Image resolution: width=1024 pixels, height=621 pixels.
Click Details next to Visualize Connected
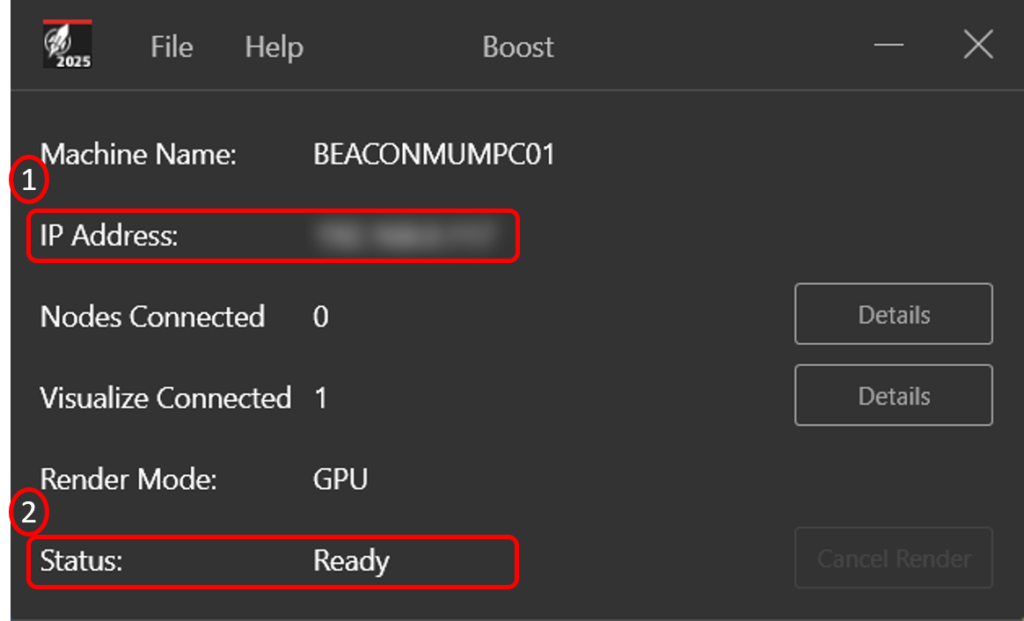pos(893,395)
